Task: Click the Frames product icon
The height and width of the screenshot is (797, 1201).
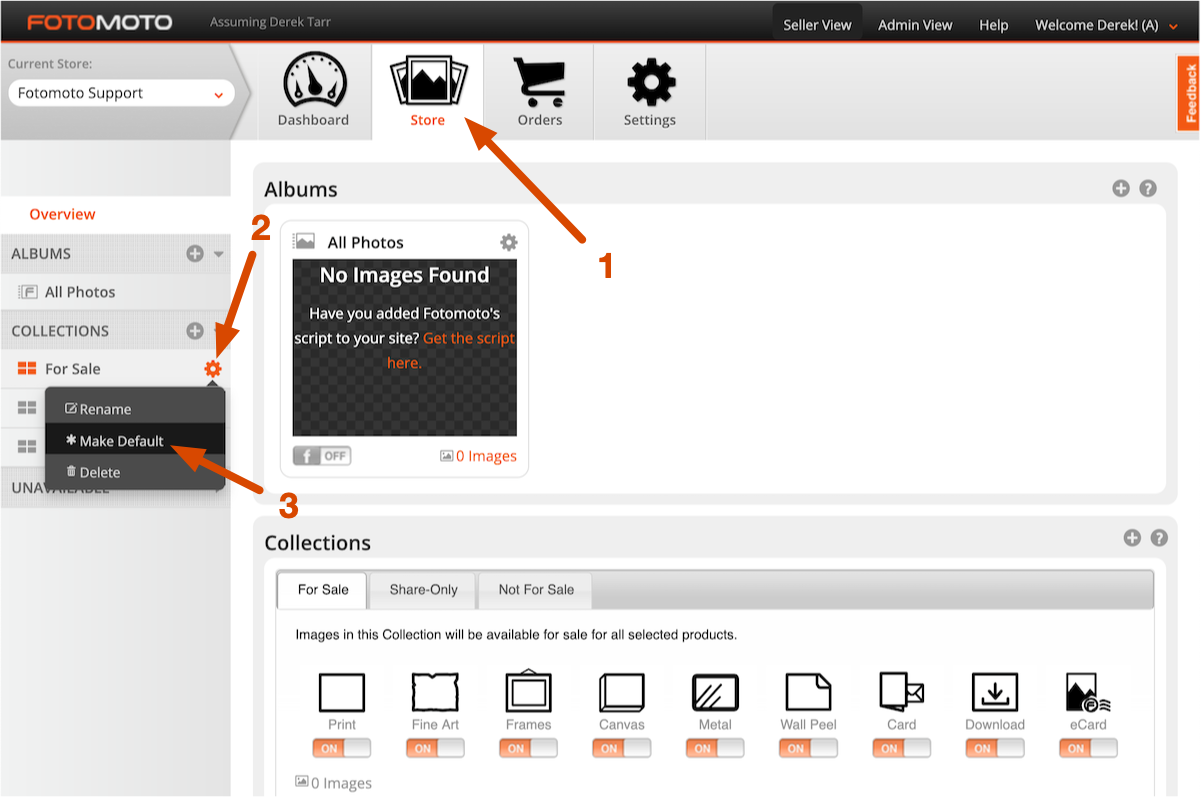Action: pos(529,690)
